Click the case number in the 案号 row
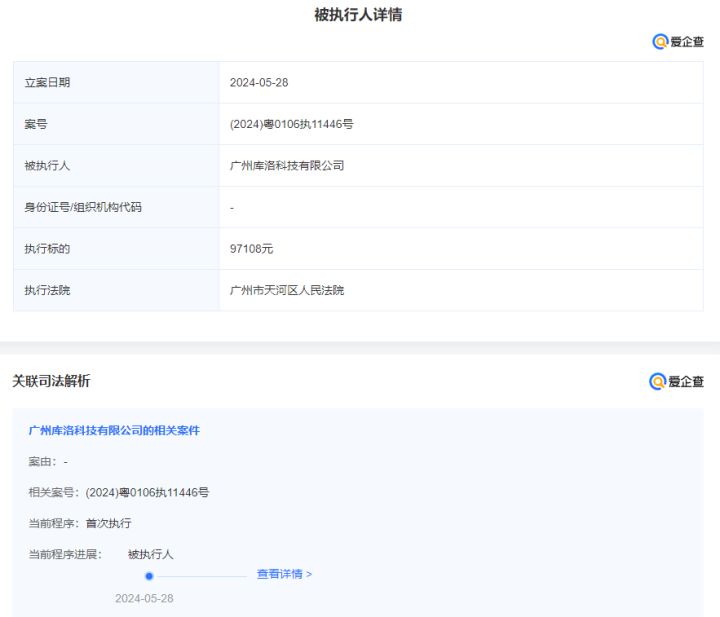Screen dimensions: 720x617 click(291, 124)
